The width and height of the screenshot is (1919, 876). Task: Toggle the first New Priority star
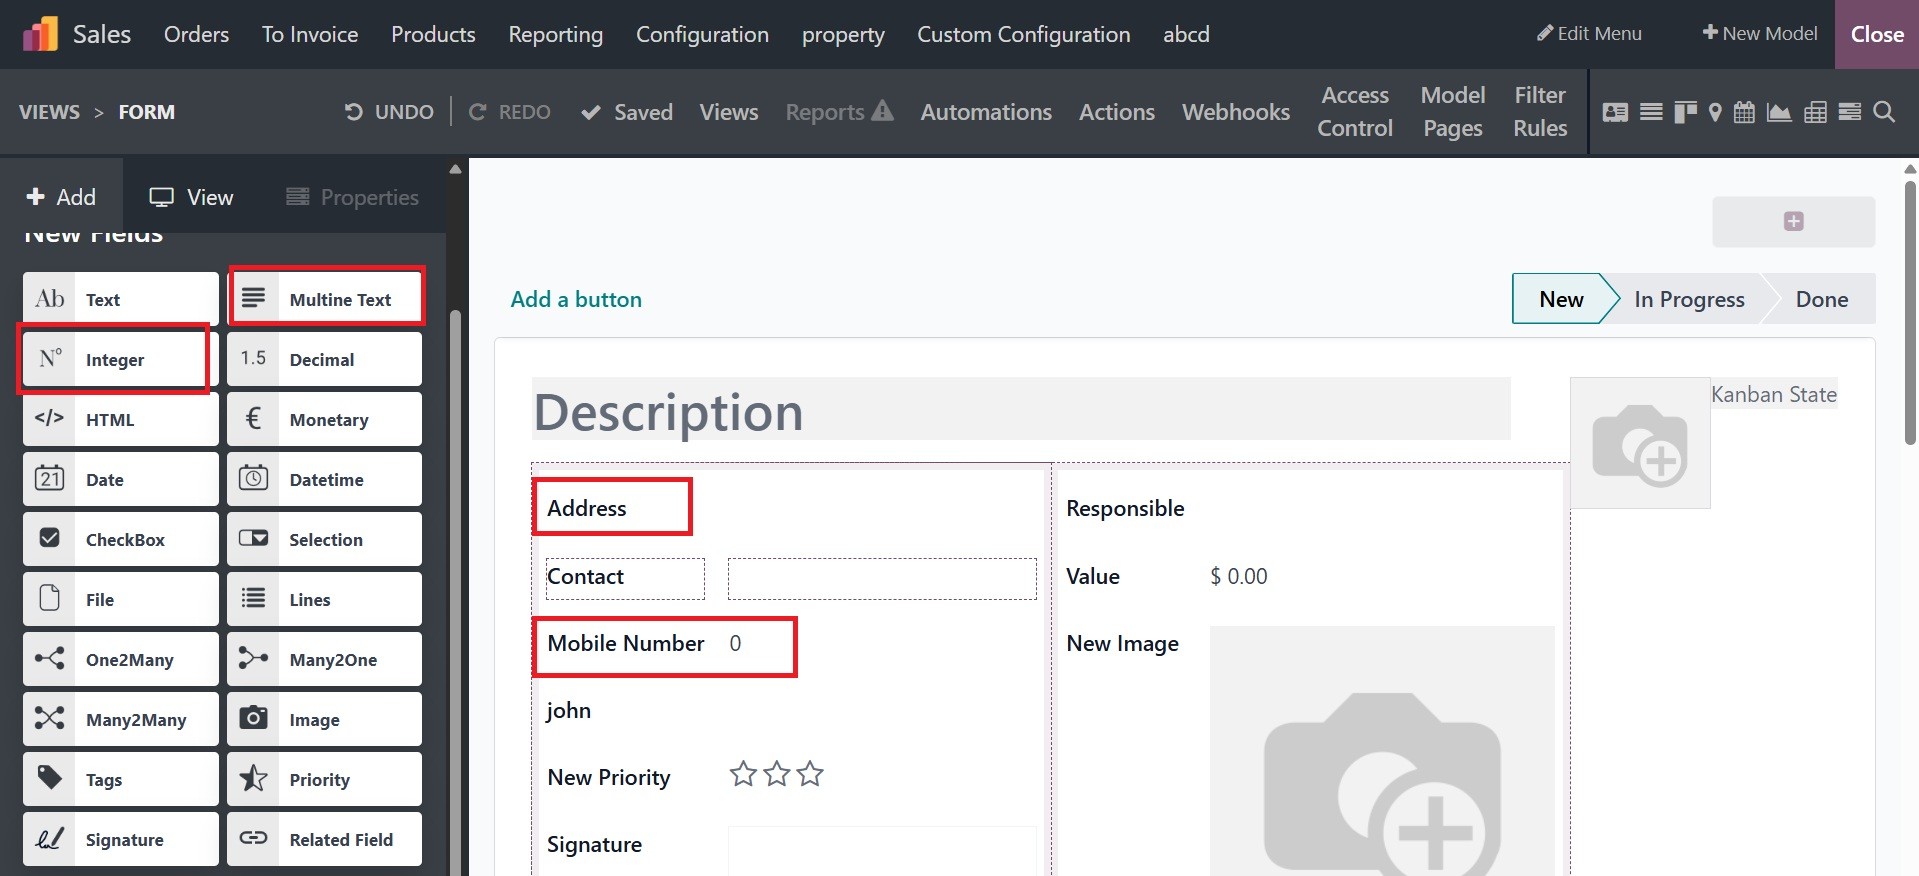(x=743, y=774)
